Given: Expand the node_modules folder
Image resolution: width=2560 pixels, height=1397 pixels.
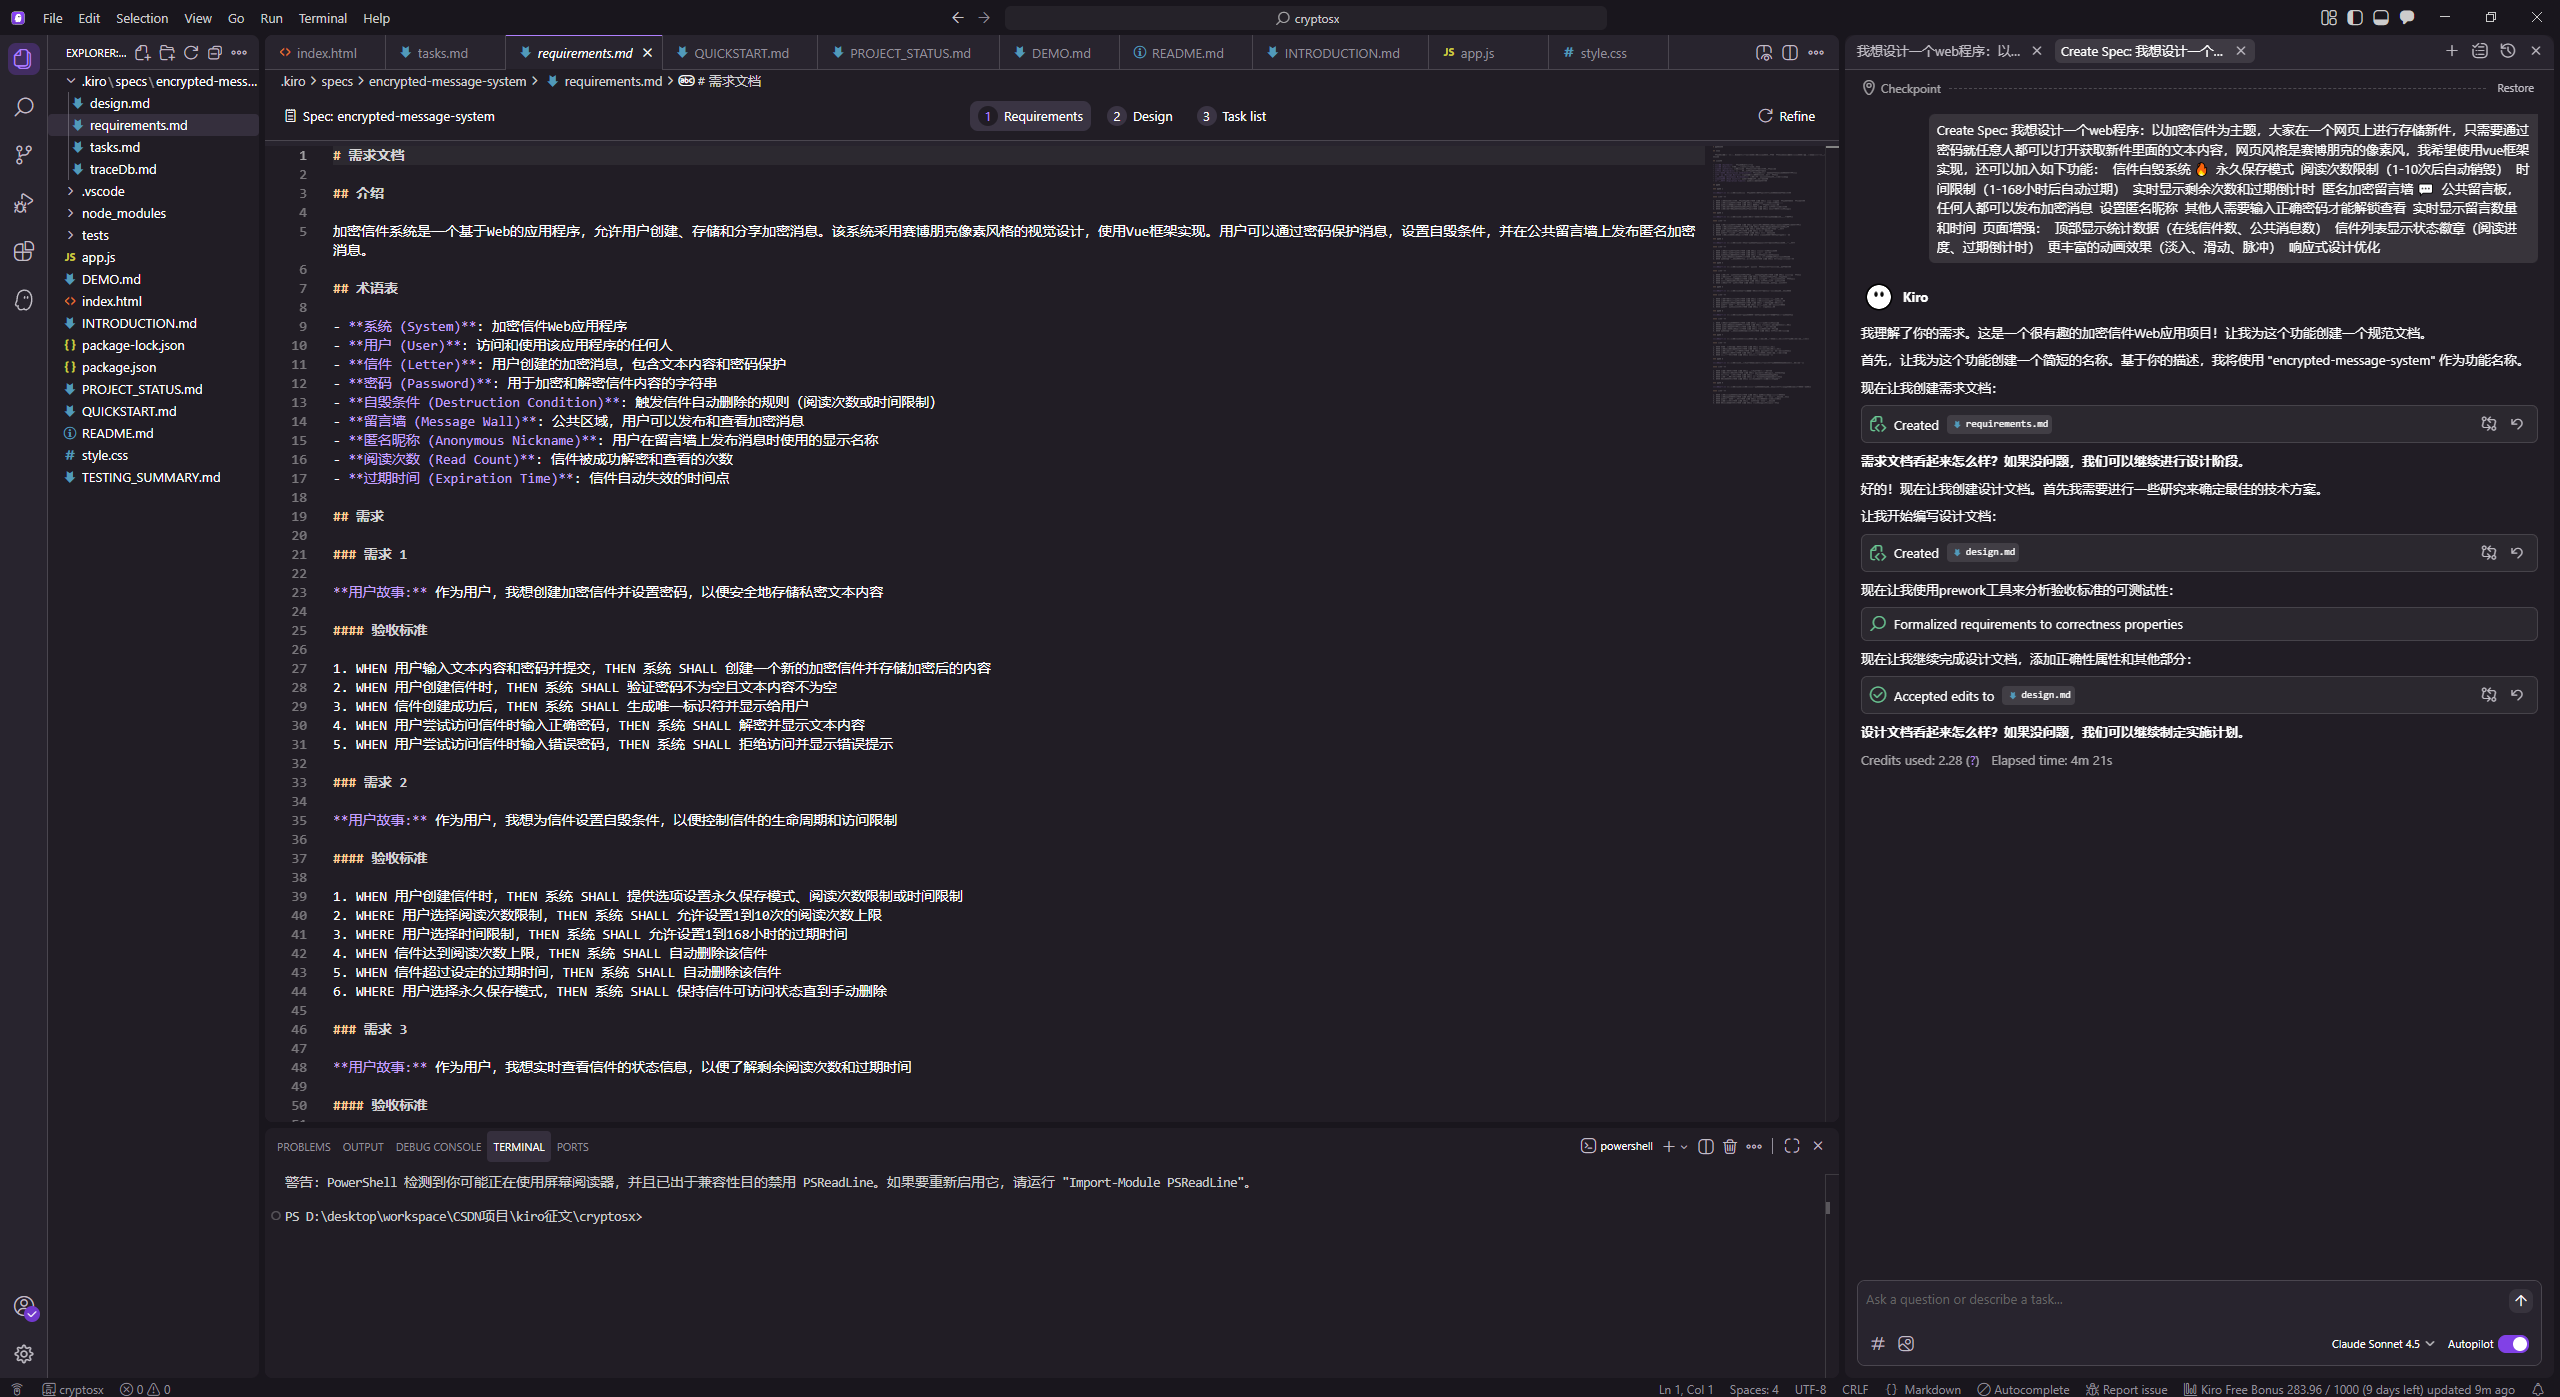Looking at the screenshot, I should (123, 213).
